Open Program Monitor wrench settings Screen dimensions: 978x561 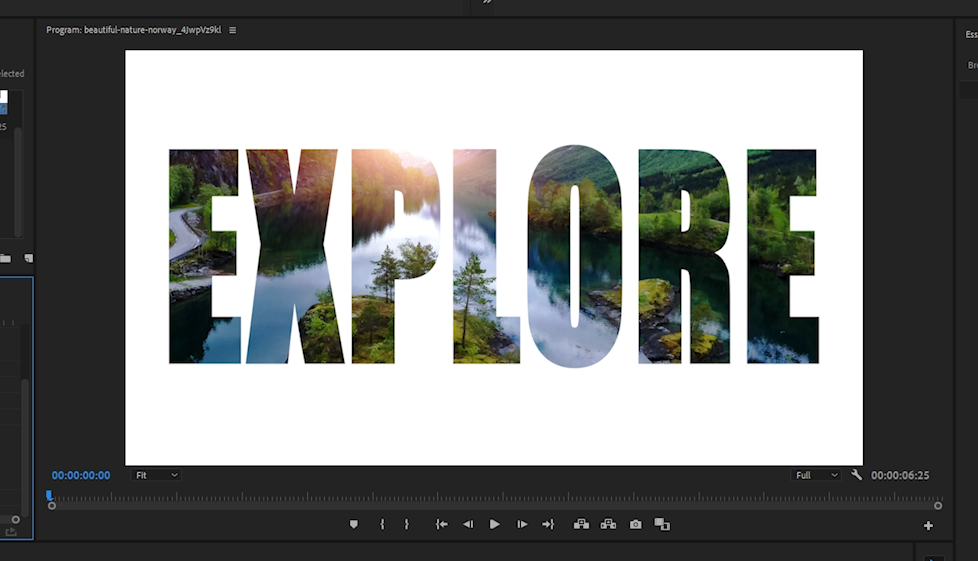[x=856, y=475]
